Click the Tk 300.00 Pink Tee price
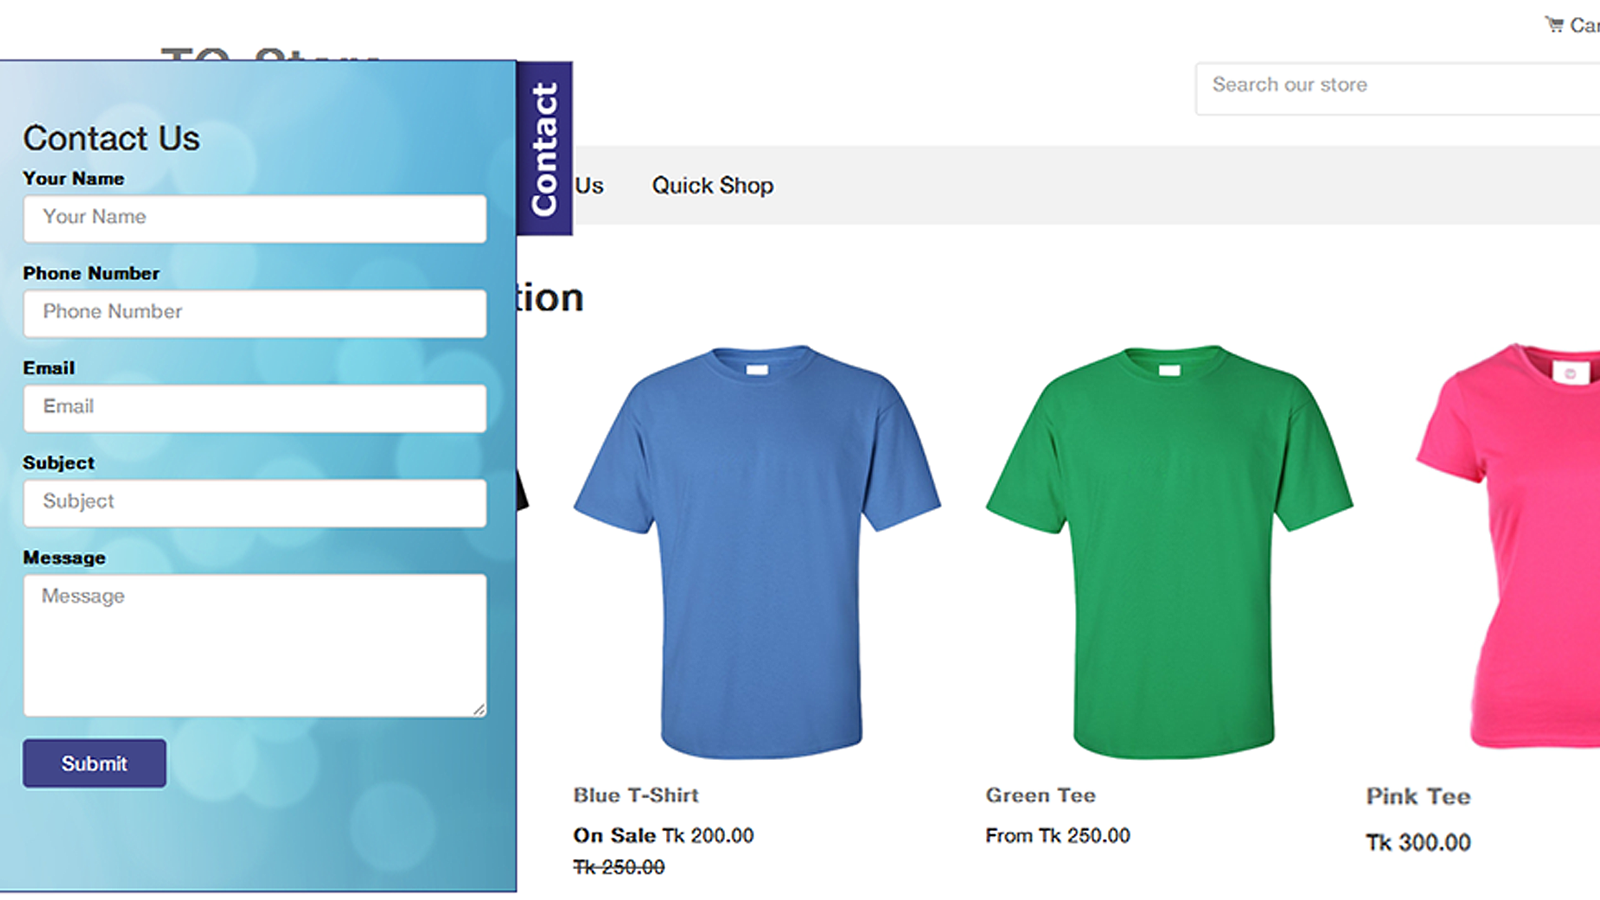 (x=1418, y=842)
